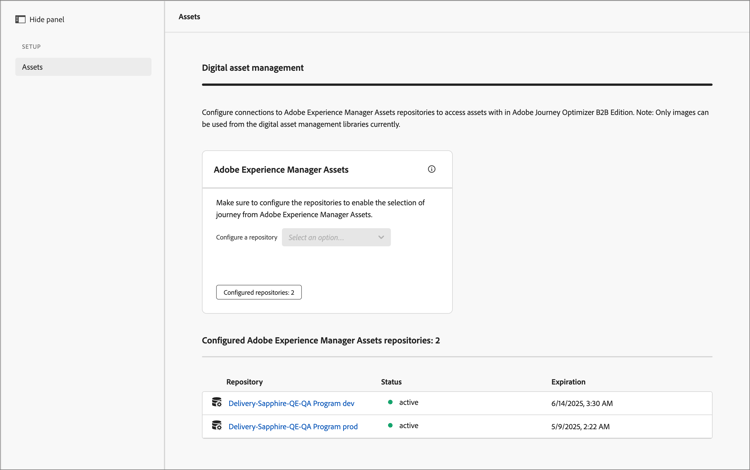Click the Expiration column header
This screenshot has width=750, height=470.
coord(568,382)
